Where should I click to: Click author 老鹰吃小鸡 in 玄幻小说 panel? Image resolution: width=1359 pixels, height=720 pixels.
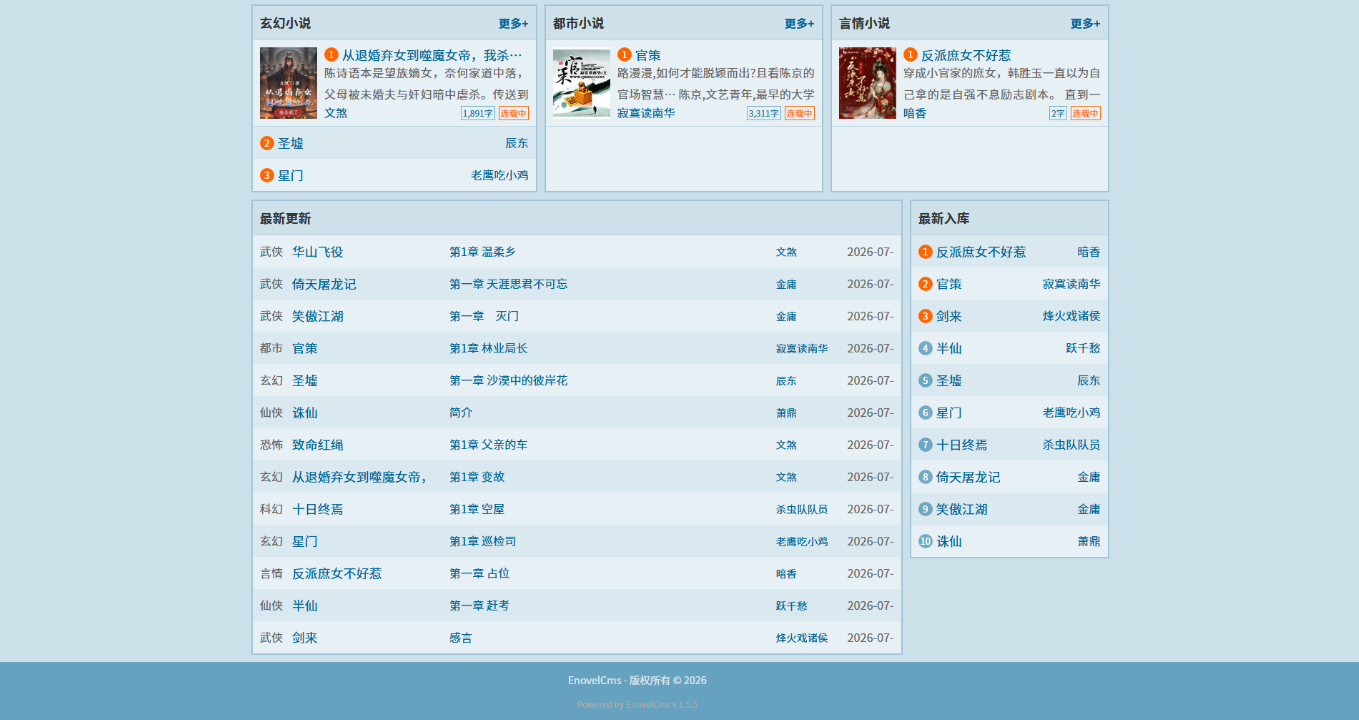pos(499,175)
